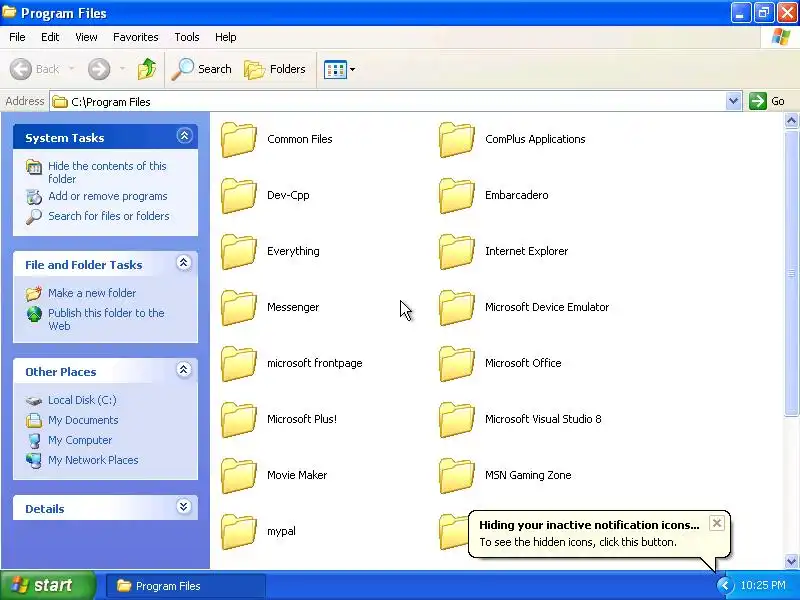Open the Edit menu
Screen dimensions: 800x600
50,37
